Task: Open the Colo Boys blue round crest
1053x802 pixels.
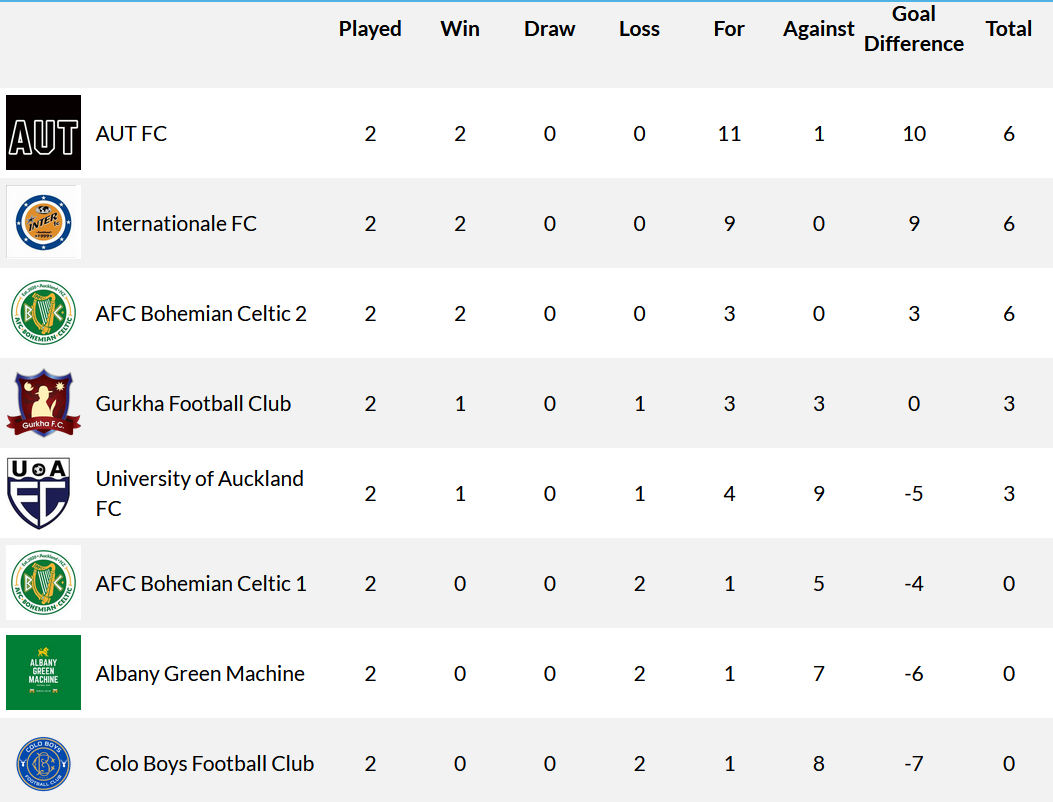Action: click(x=44, y=763)
